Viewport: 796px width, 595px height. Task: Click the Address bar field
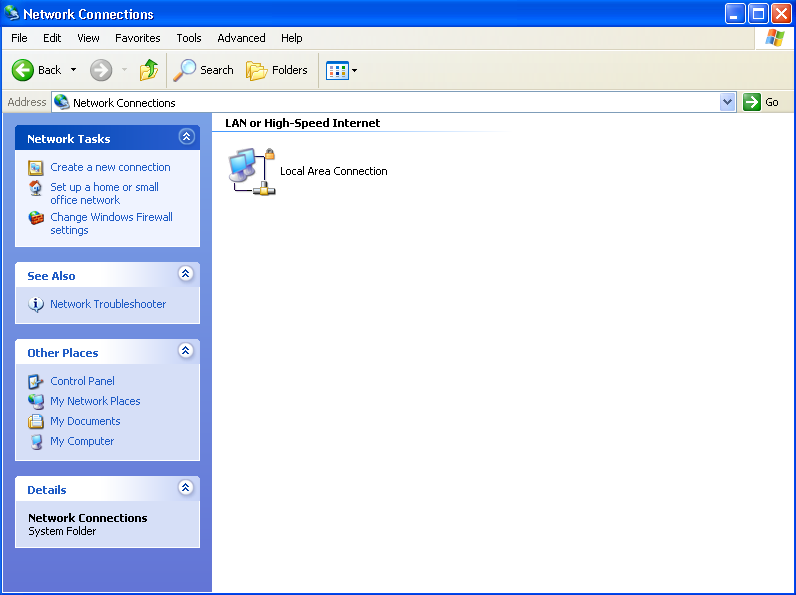(393, 103)
